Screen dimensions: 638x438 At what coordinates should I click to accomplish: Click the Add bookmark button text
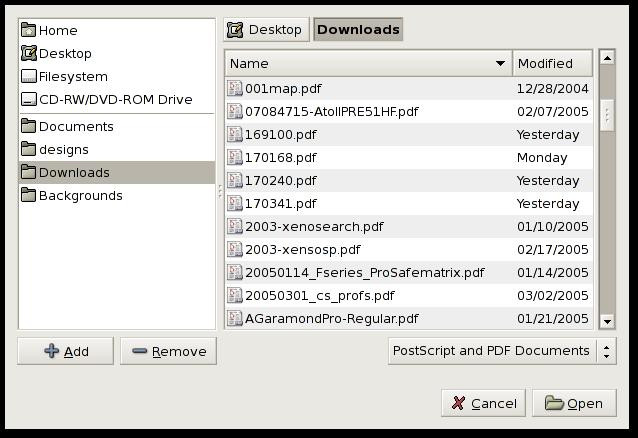click(76, 351)
